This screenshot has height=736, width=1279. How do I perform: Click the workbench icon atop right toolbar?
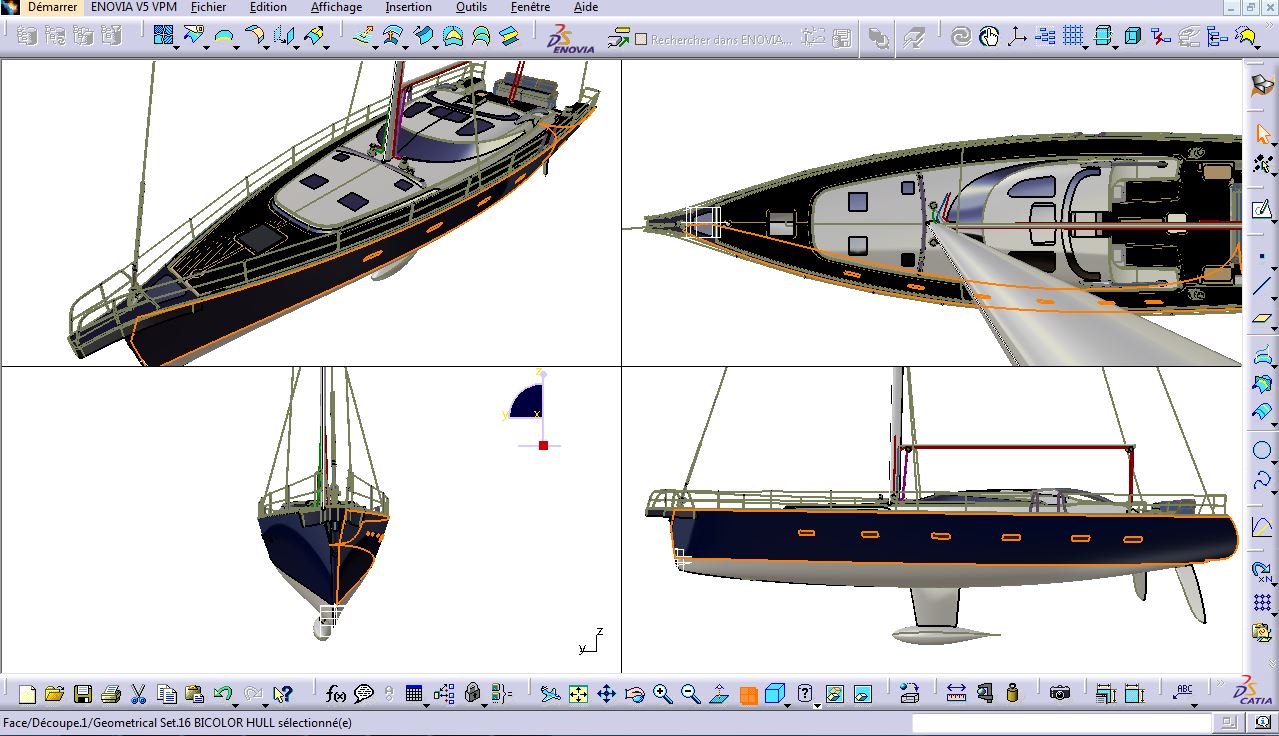[x=1262, y=86]
